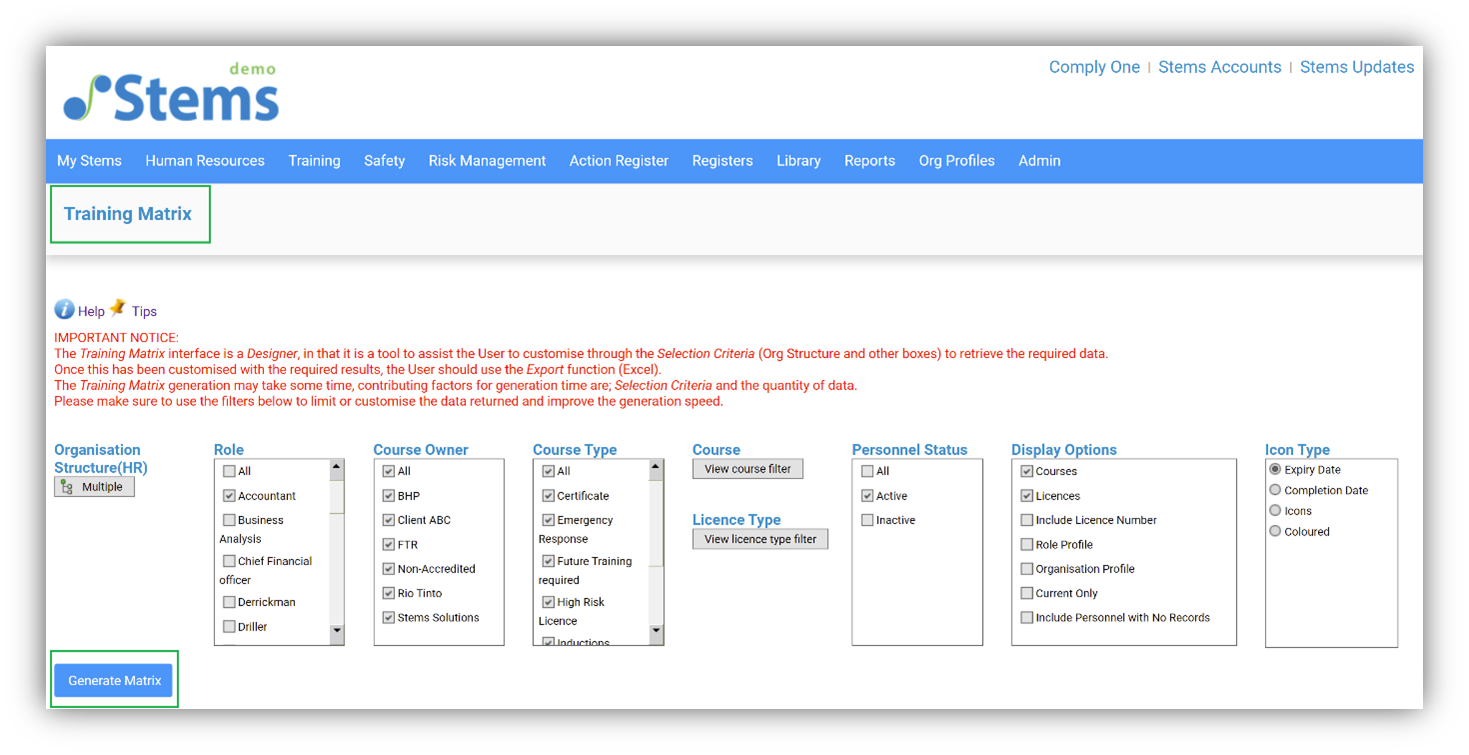
Task: Open the Action Register menu
Action: [619, 161]
